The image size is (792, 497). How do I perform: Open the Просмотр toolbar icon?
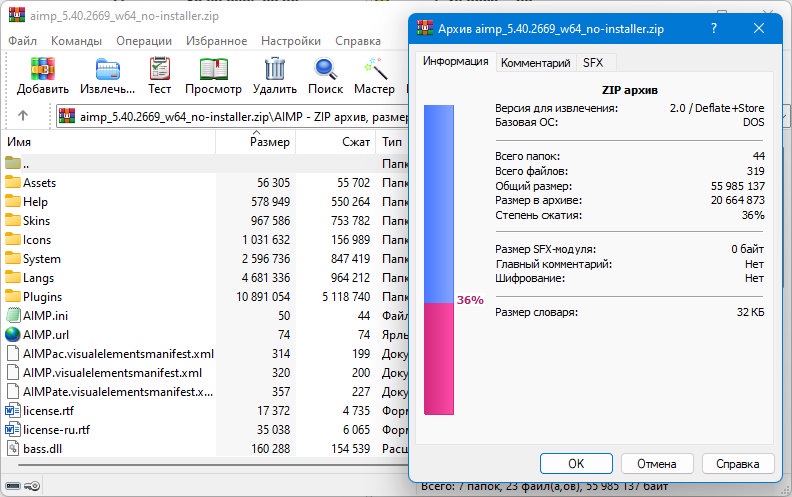click(x=214, y=69)
